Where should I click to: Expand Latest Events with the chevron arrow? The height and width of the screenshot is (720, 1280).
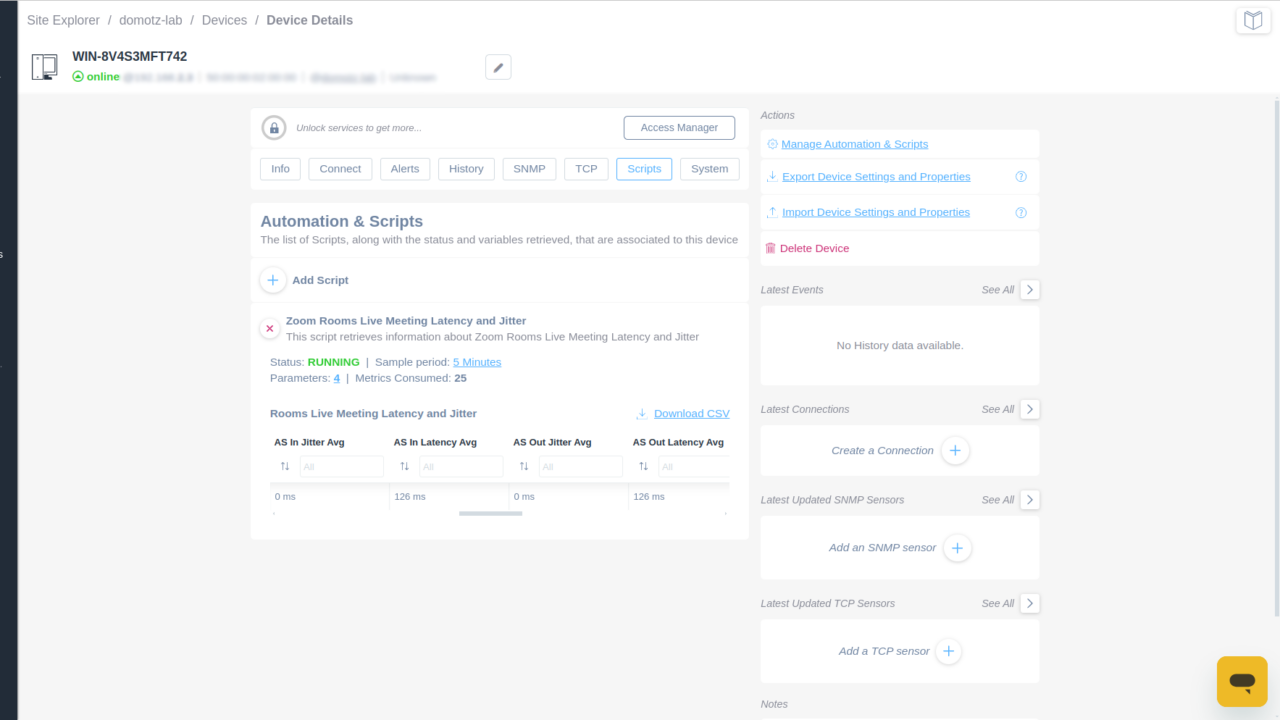(x=1029, y=289)
